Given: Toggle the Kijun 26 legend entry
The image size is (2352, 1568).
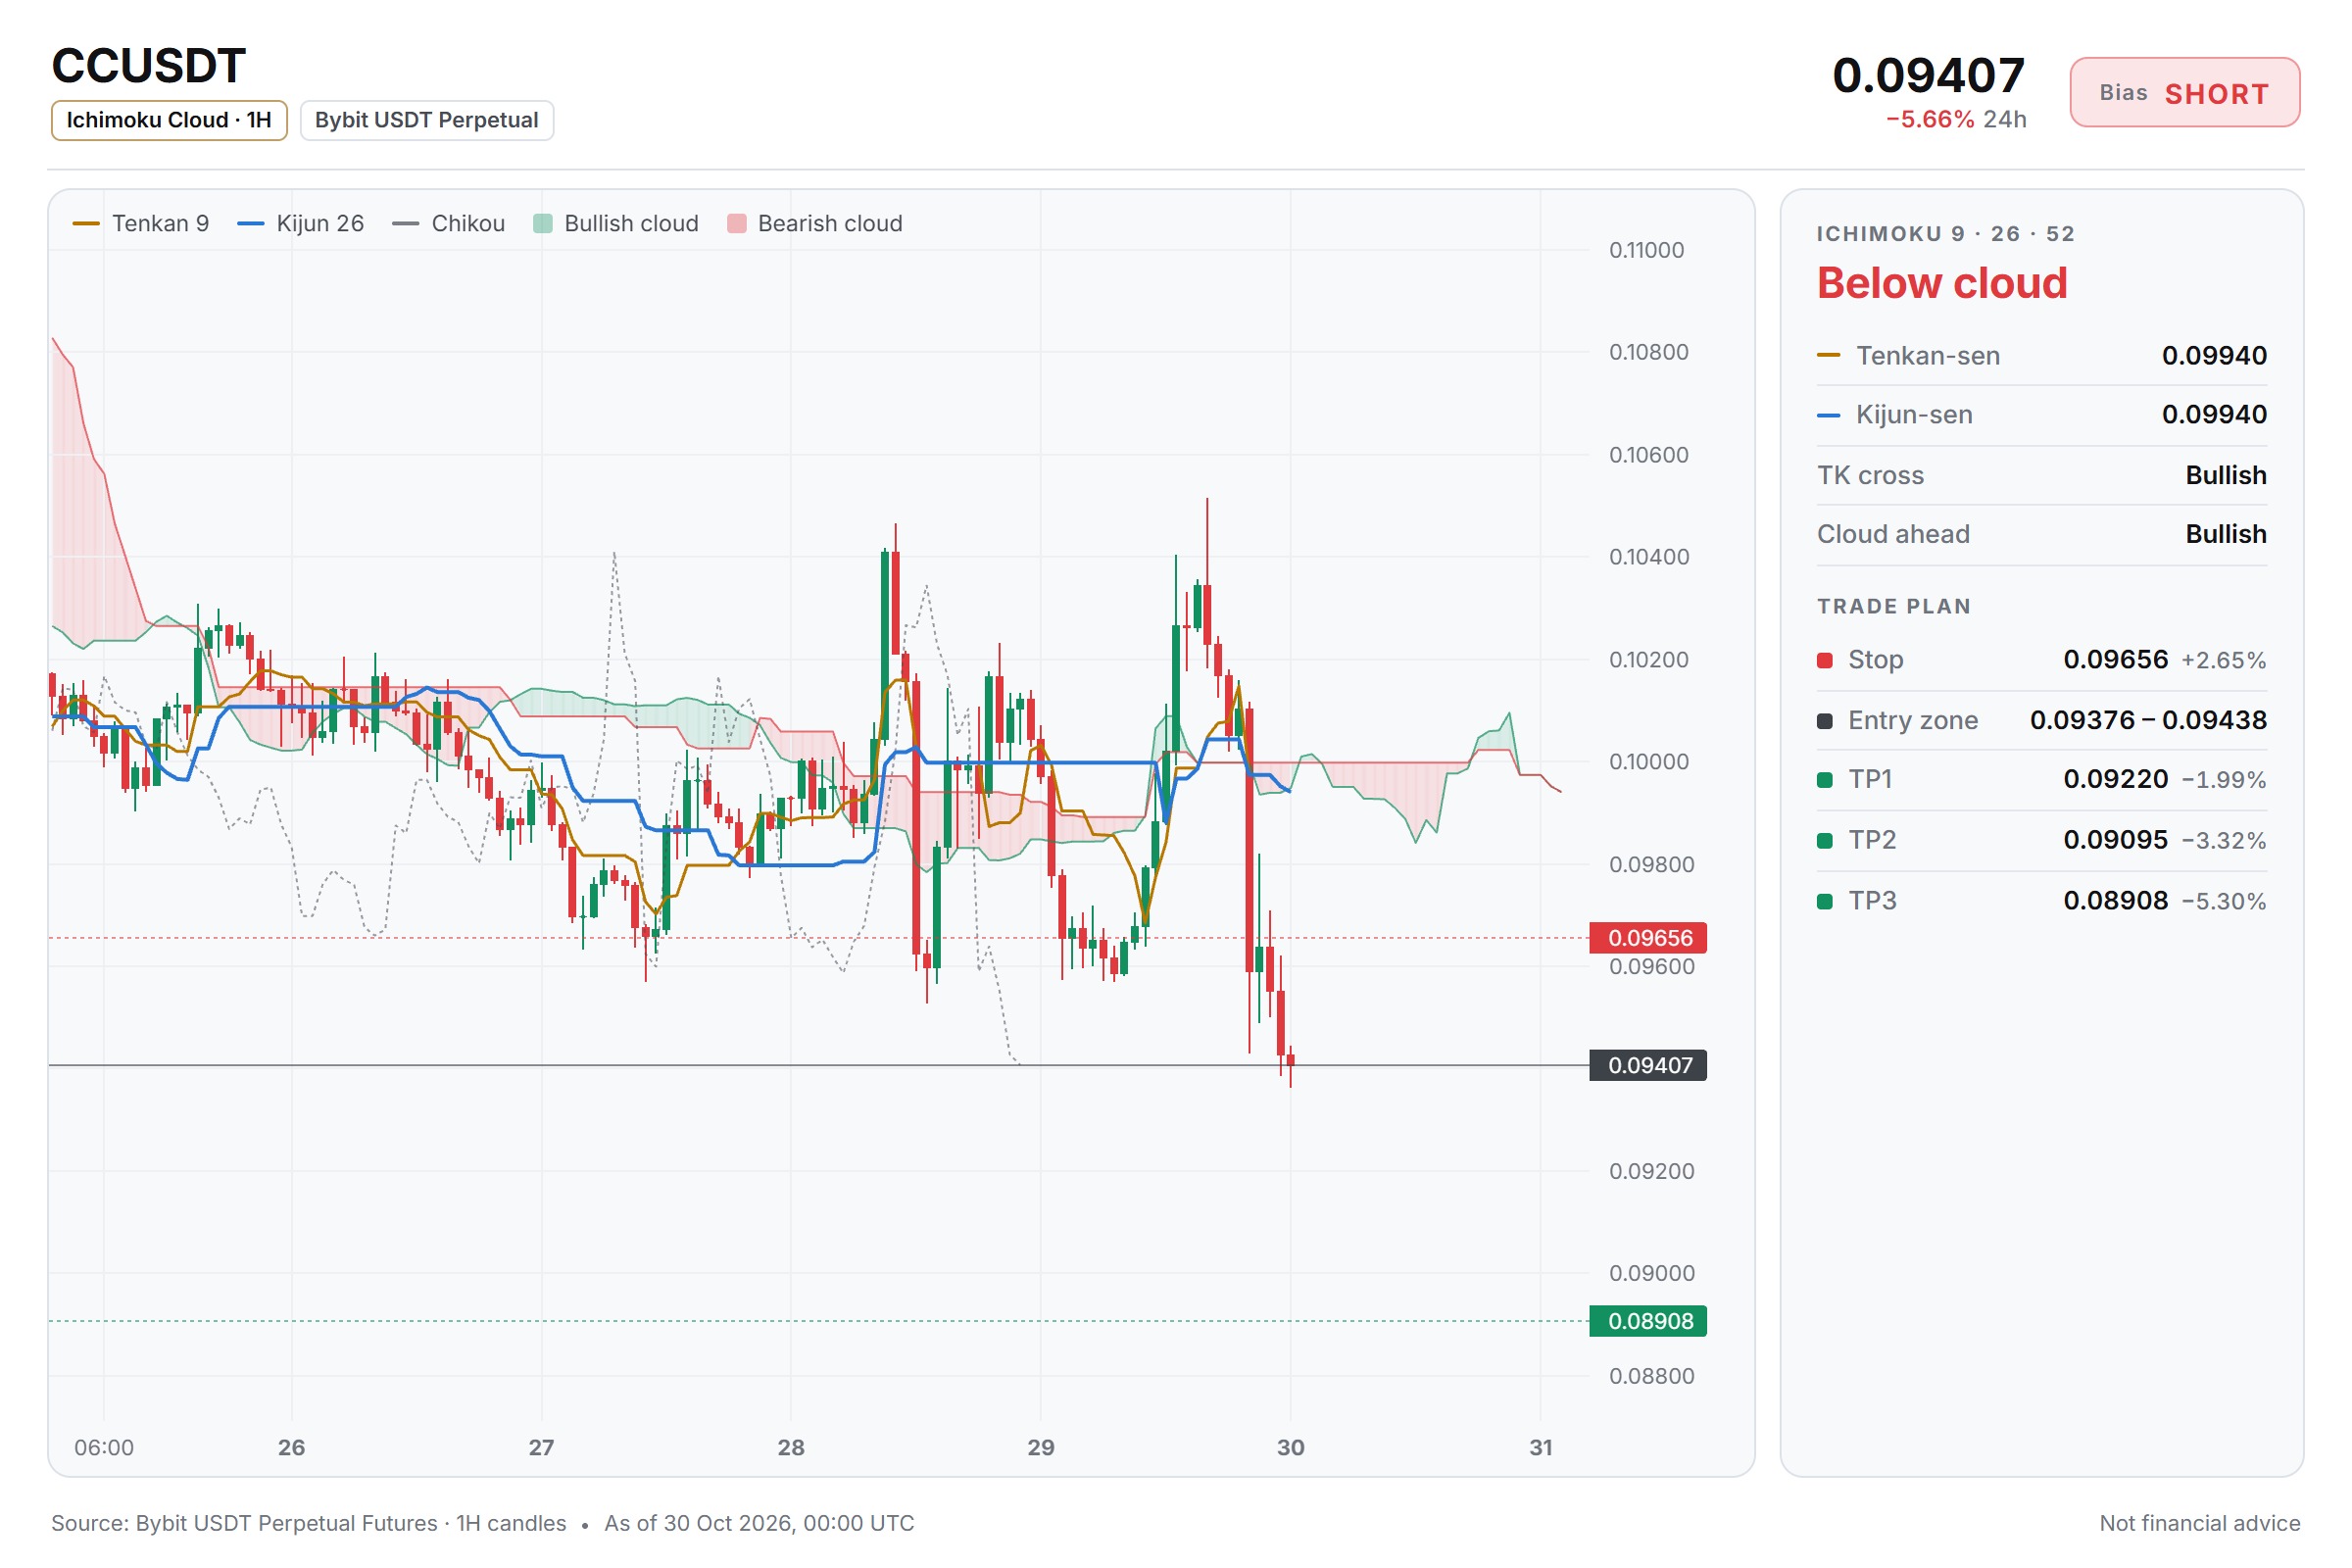Looking at the screenshot, I should click(x=300, y=223).
